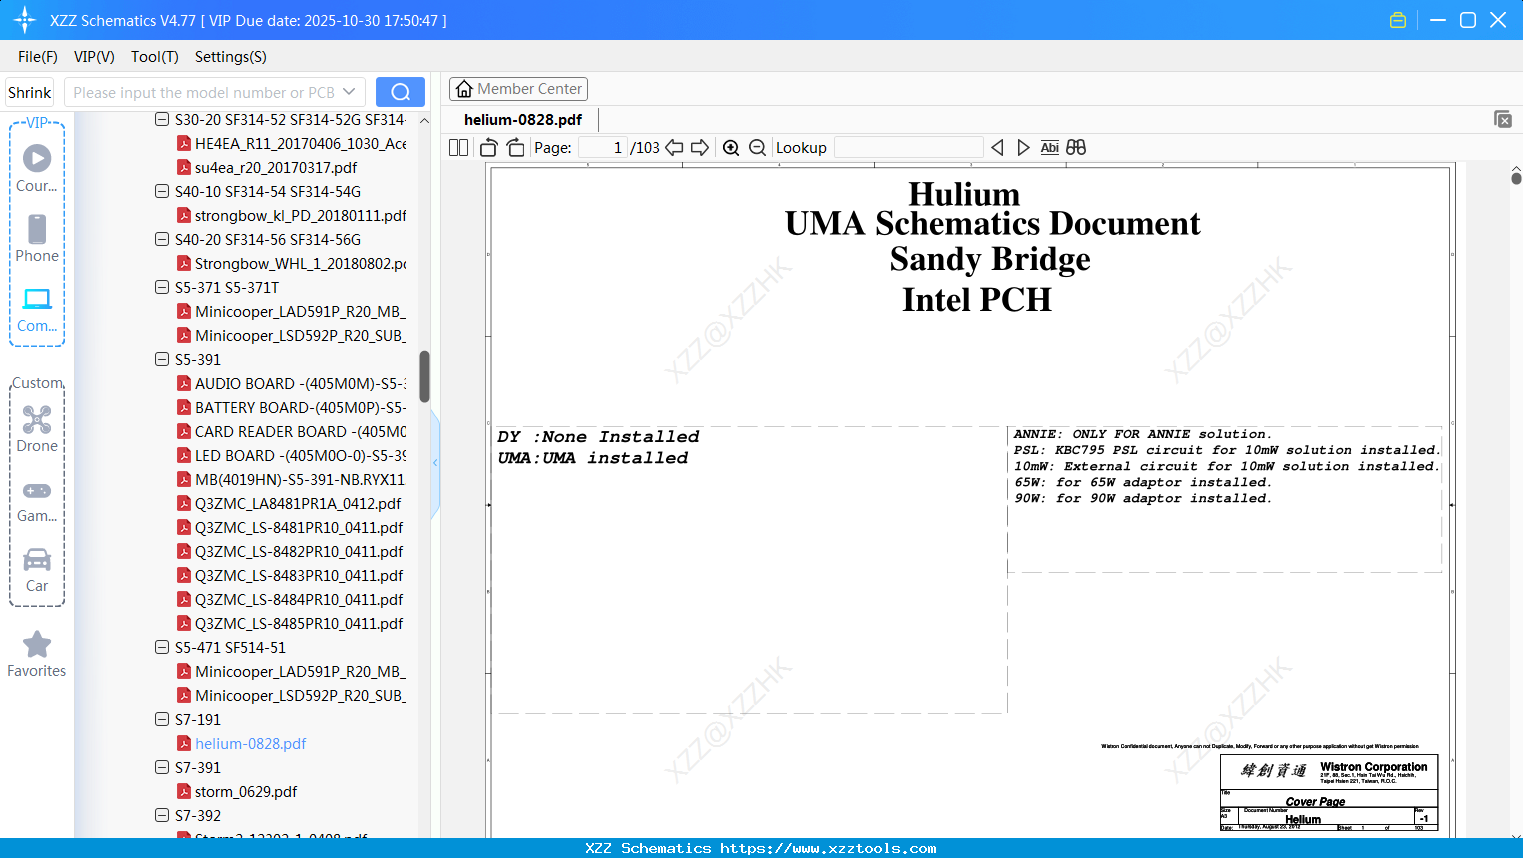Click the file tree scroll-up arrow
The height and width of the screenshot is (858, 1523).
pos(424,120)
